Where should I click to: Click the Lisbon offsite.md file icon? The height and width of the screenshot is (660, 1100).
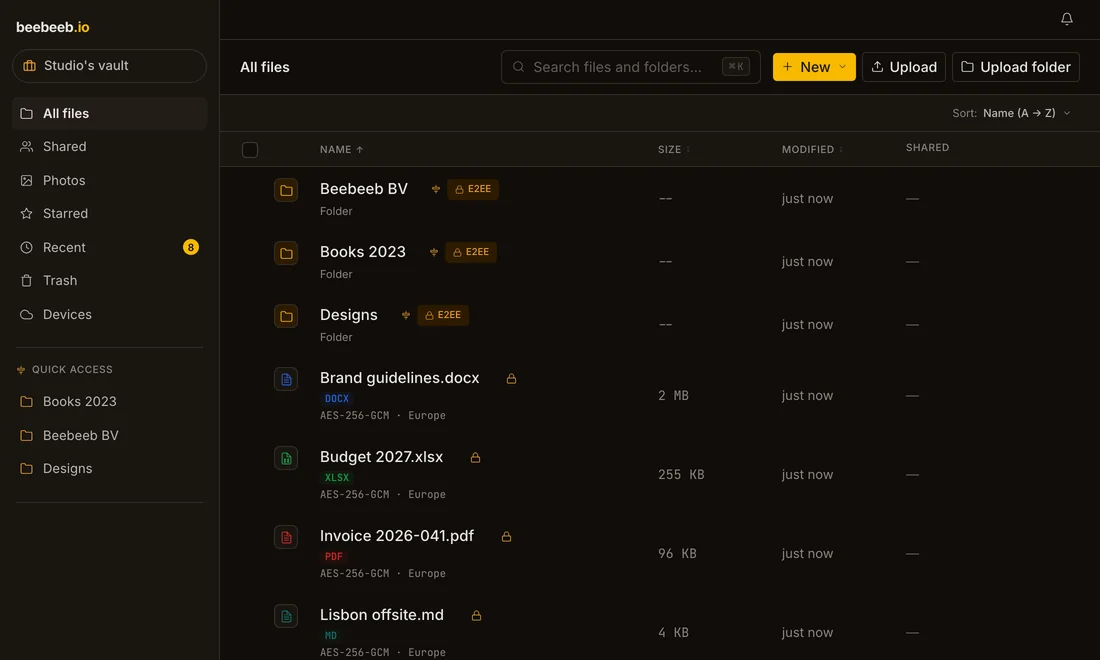click(x=286, y=617)
